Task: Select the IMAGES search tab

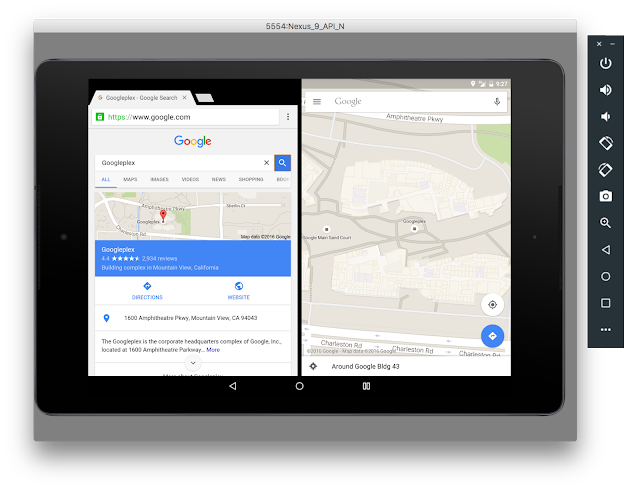Action: click(x=159, y=179)
